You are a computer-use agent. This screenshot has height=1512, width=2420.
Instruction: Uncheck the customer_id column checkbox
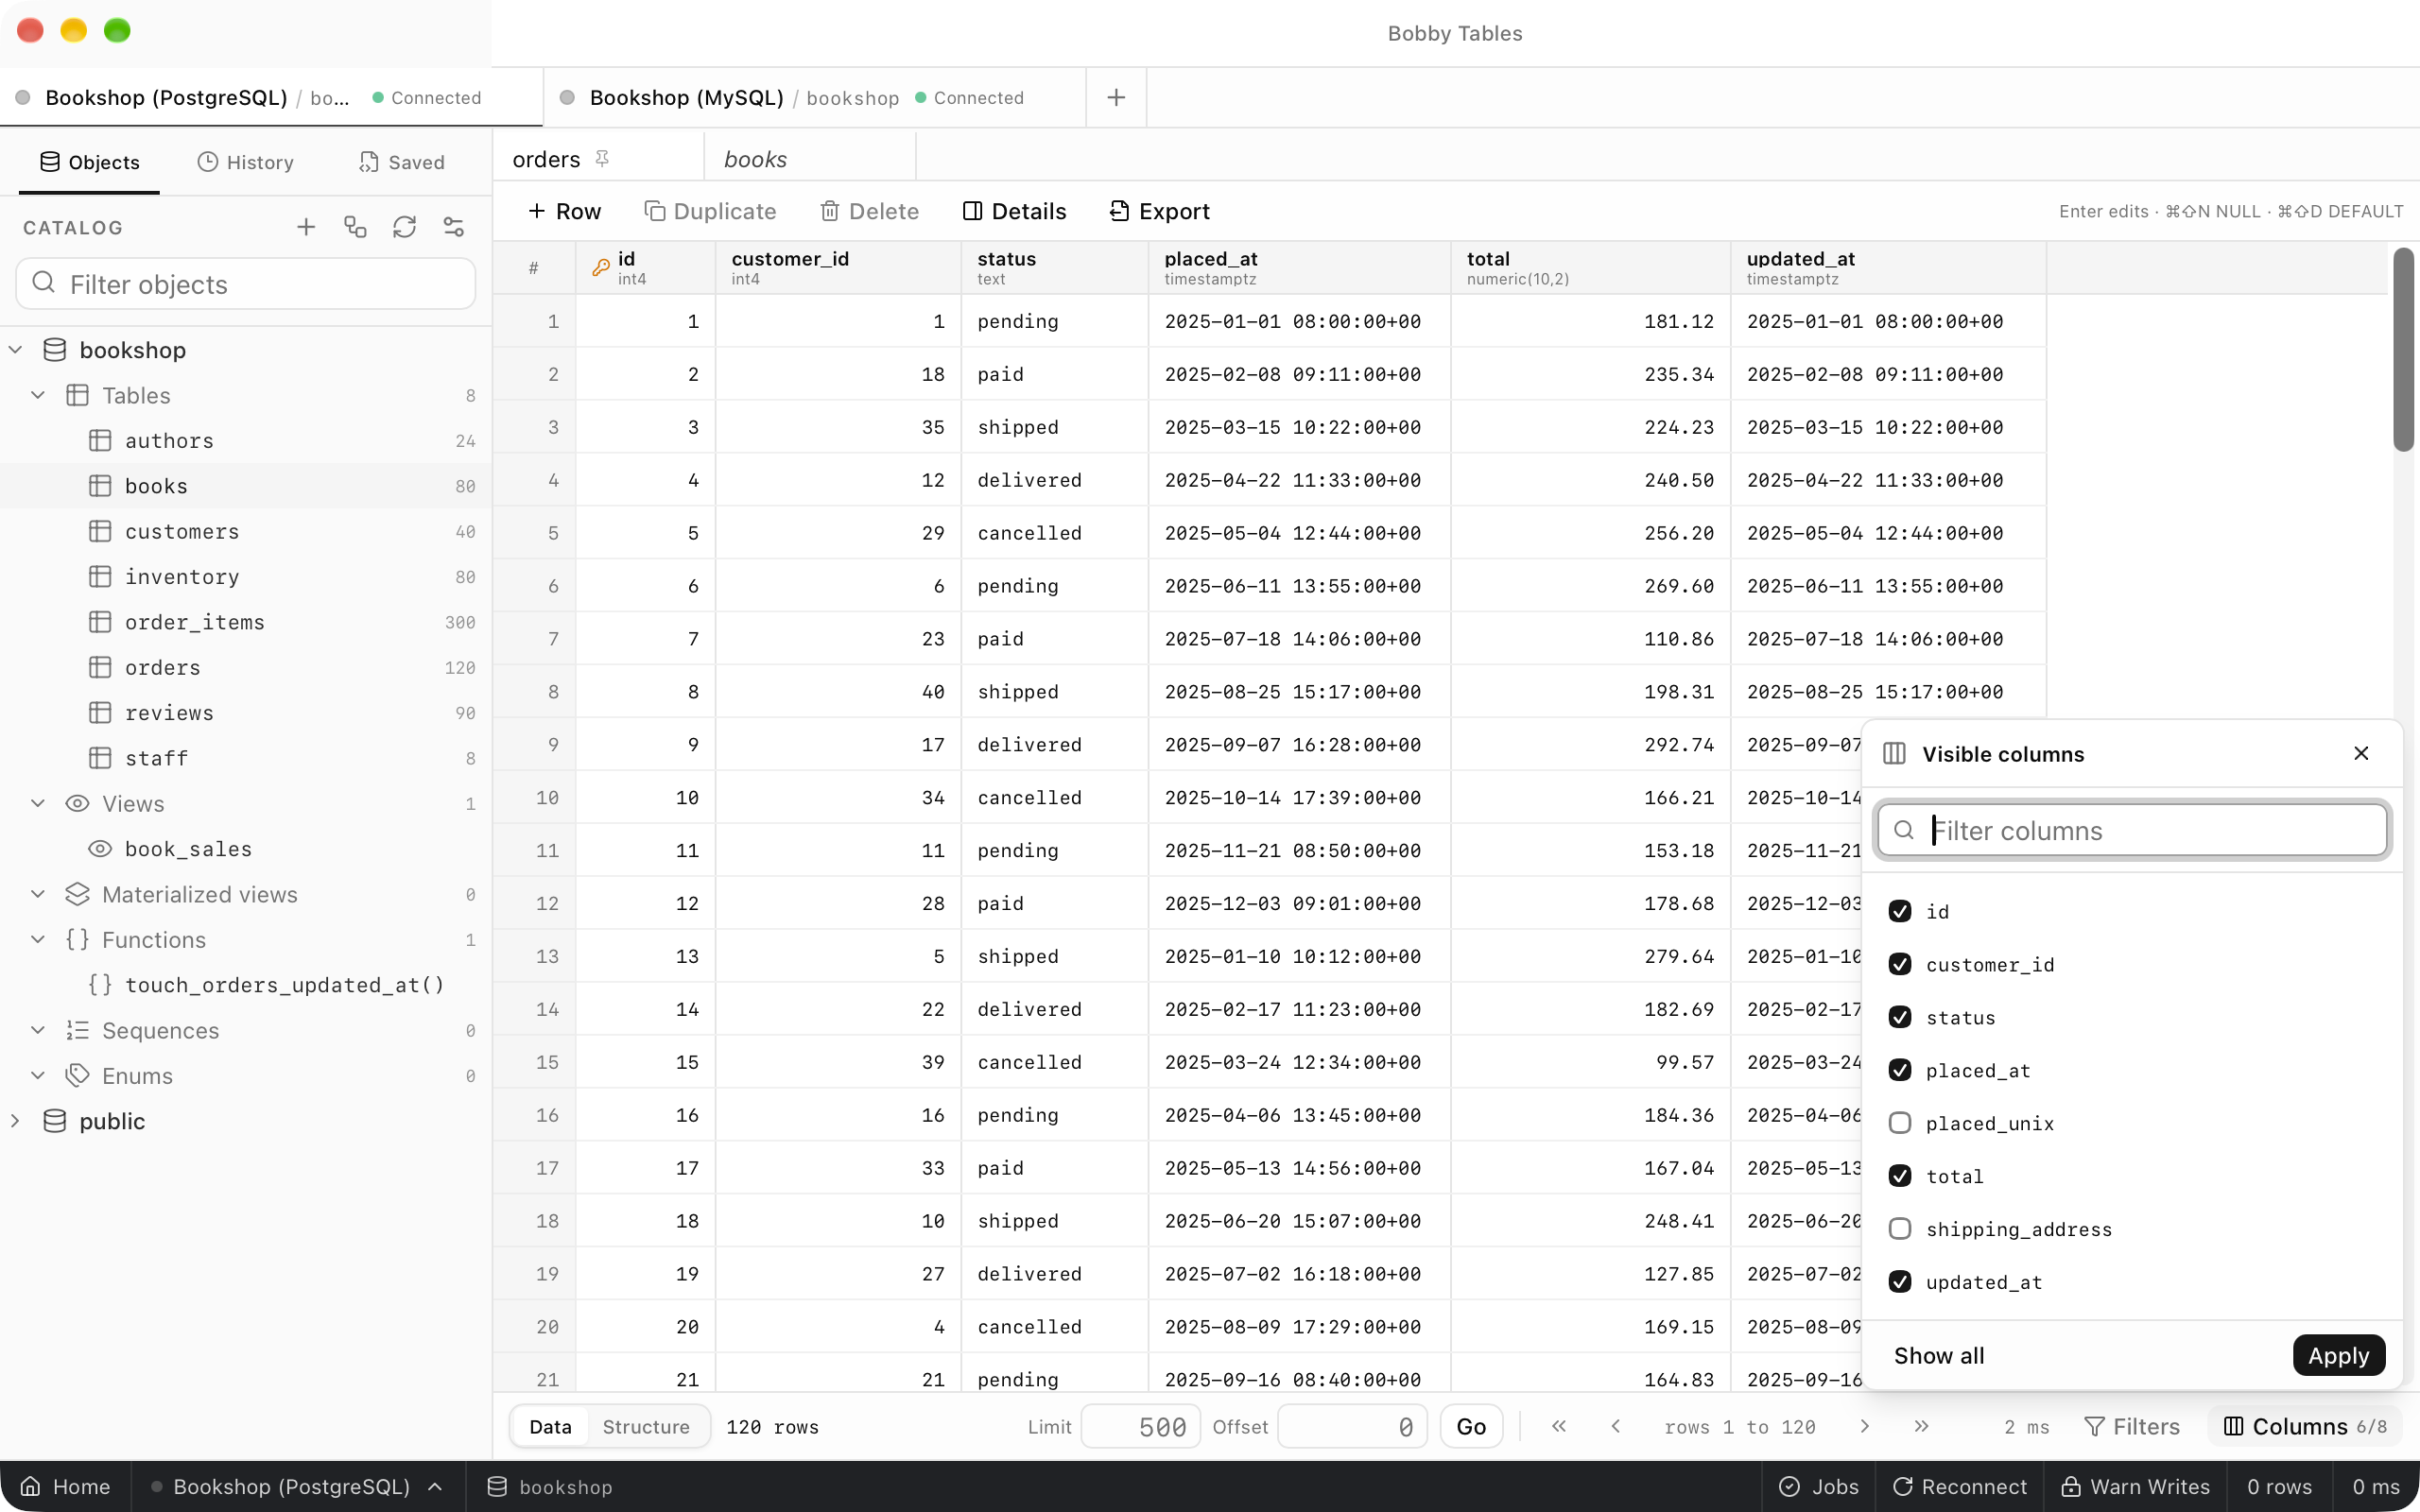pyautogui.click(x=1900, y=964)
